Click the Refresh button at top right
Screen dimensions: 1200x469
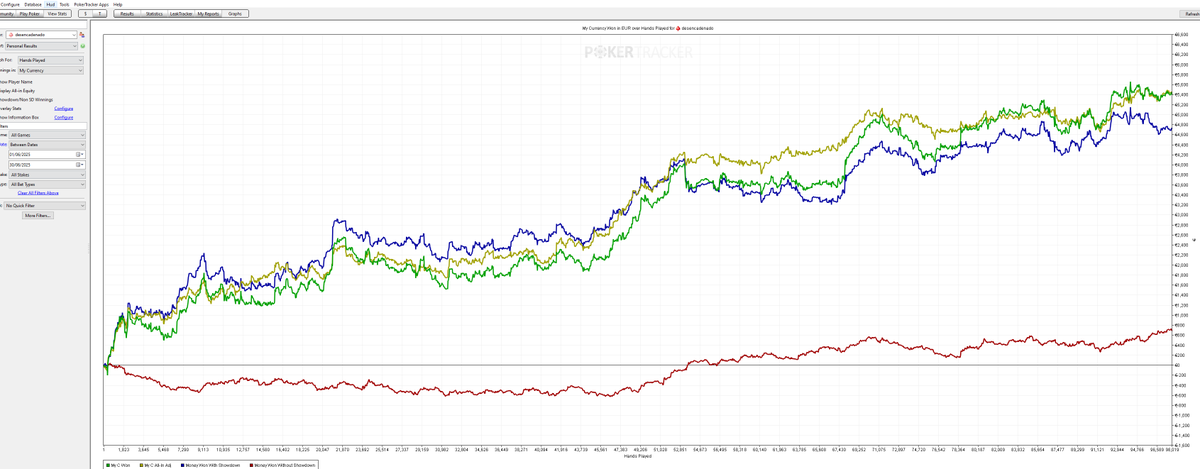(x=1188, y=14)
